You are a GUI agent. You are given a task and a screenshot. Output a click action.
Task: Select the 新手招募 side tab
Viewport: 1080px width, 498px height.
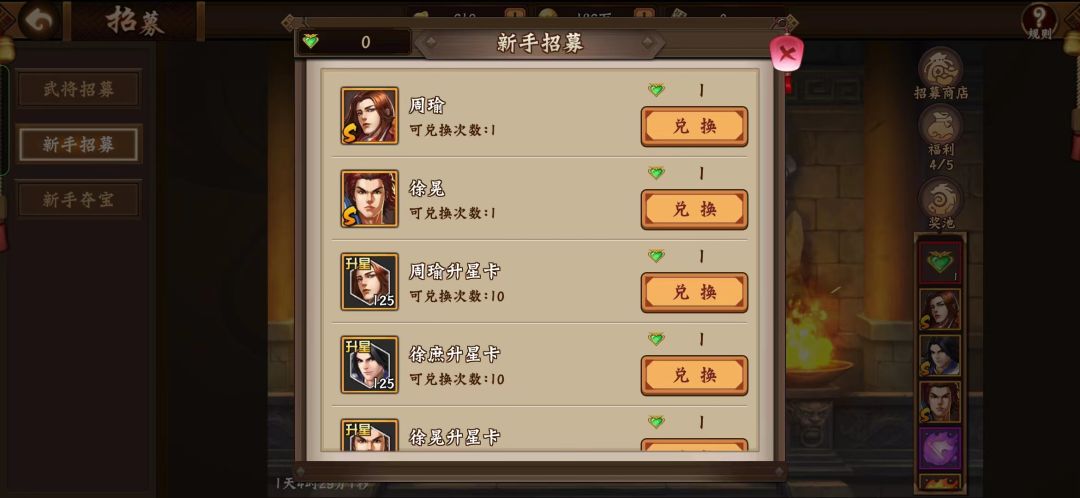click(79, 145)
